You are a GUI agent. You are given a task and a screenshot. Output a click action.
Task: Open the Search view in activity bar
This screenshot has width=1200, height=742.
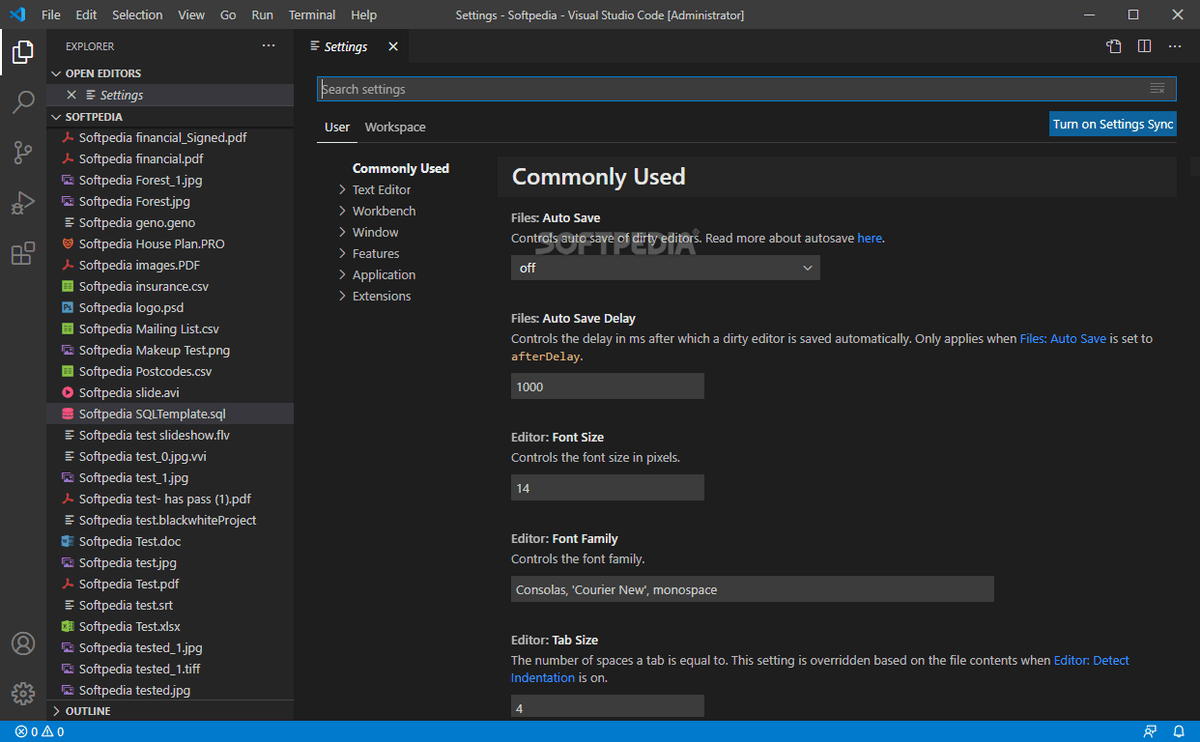[x=23, y=102]
